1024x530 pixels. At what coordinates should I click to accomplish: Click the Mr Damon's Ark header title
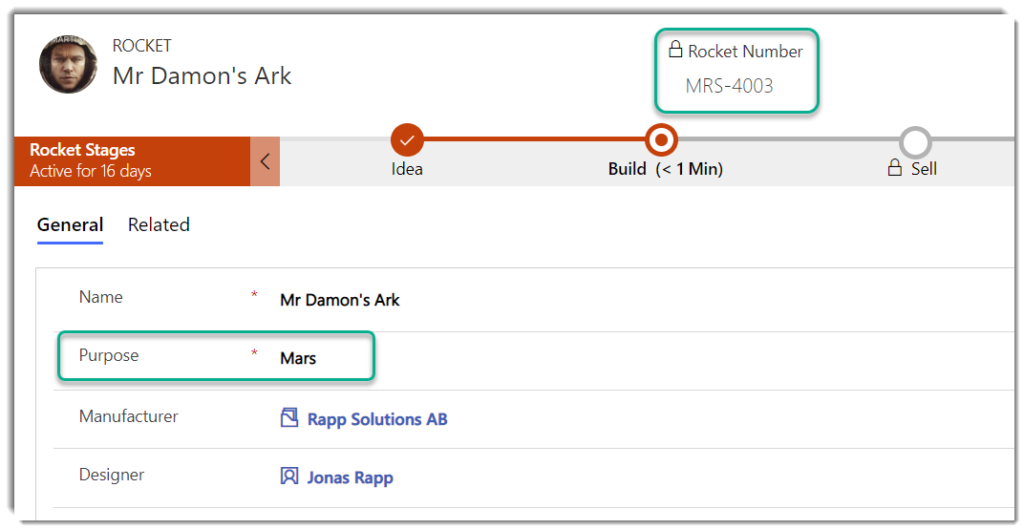pyautogui.click(x=202, y=76)
